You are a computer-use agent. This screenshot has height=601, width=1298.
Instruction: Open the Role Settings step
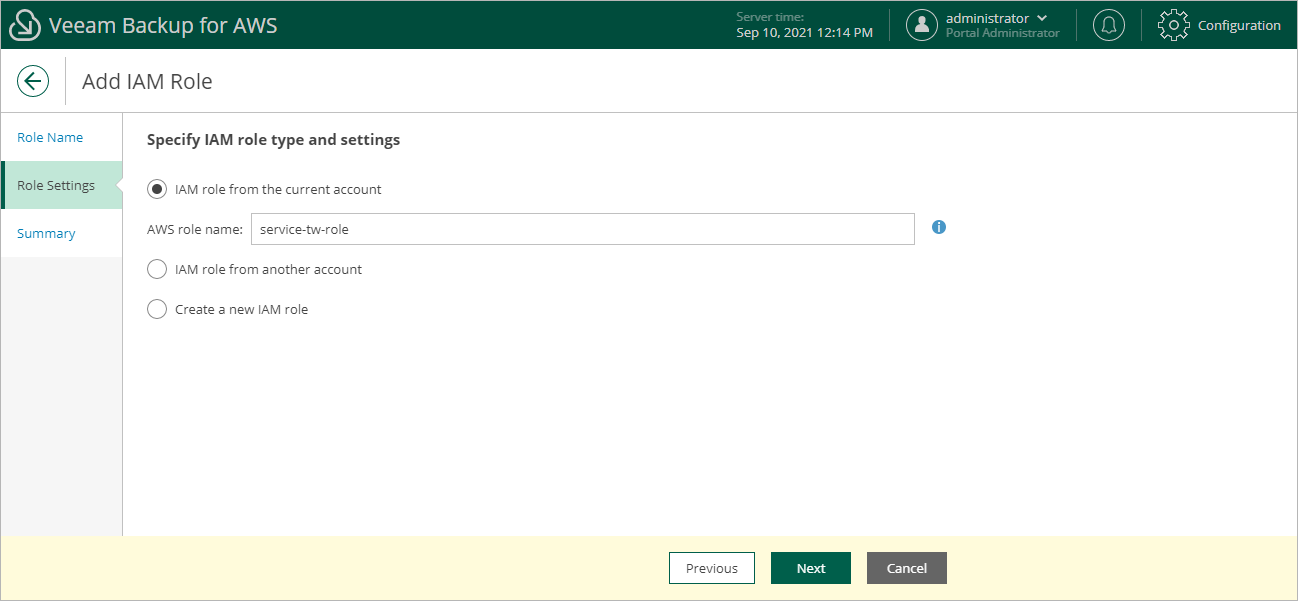tap(62, 185)
